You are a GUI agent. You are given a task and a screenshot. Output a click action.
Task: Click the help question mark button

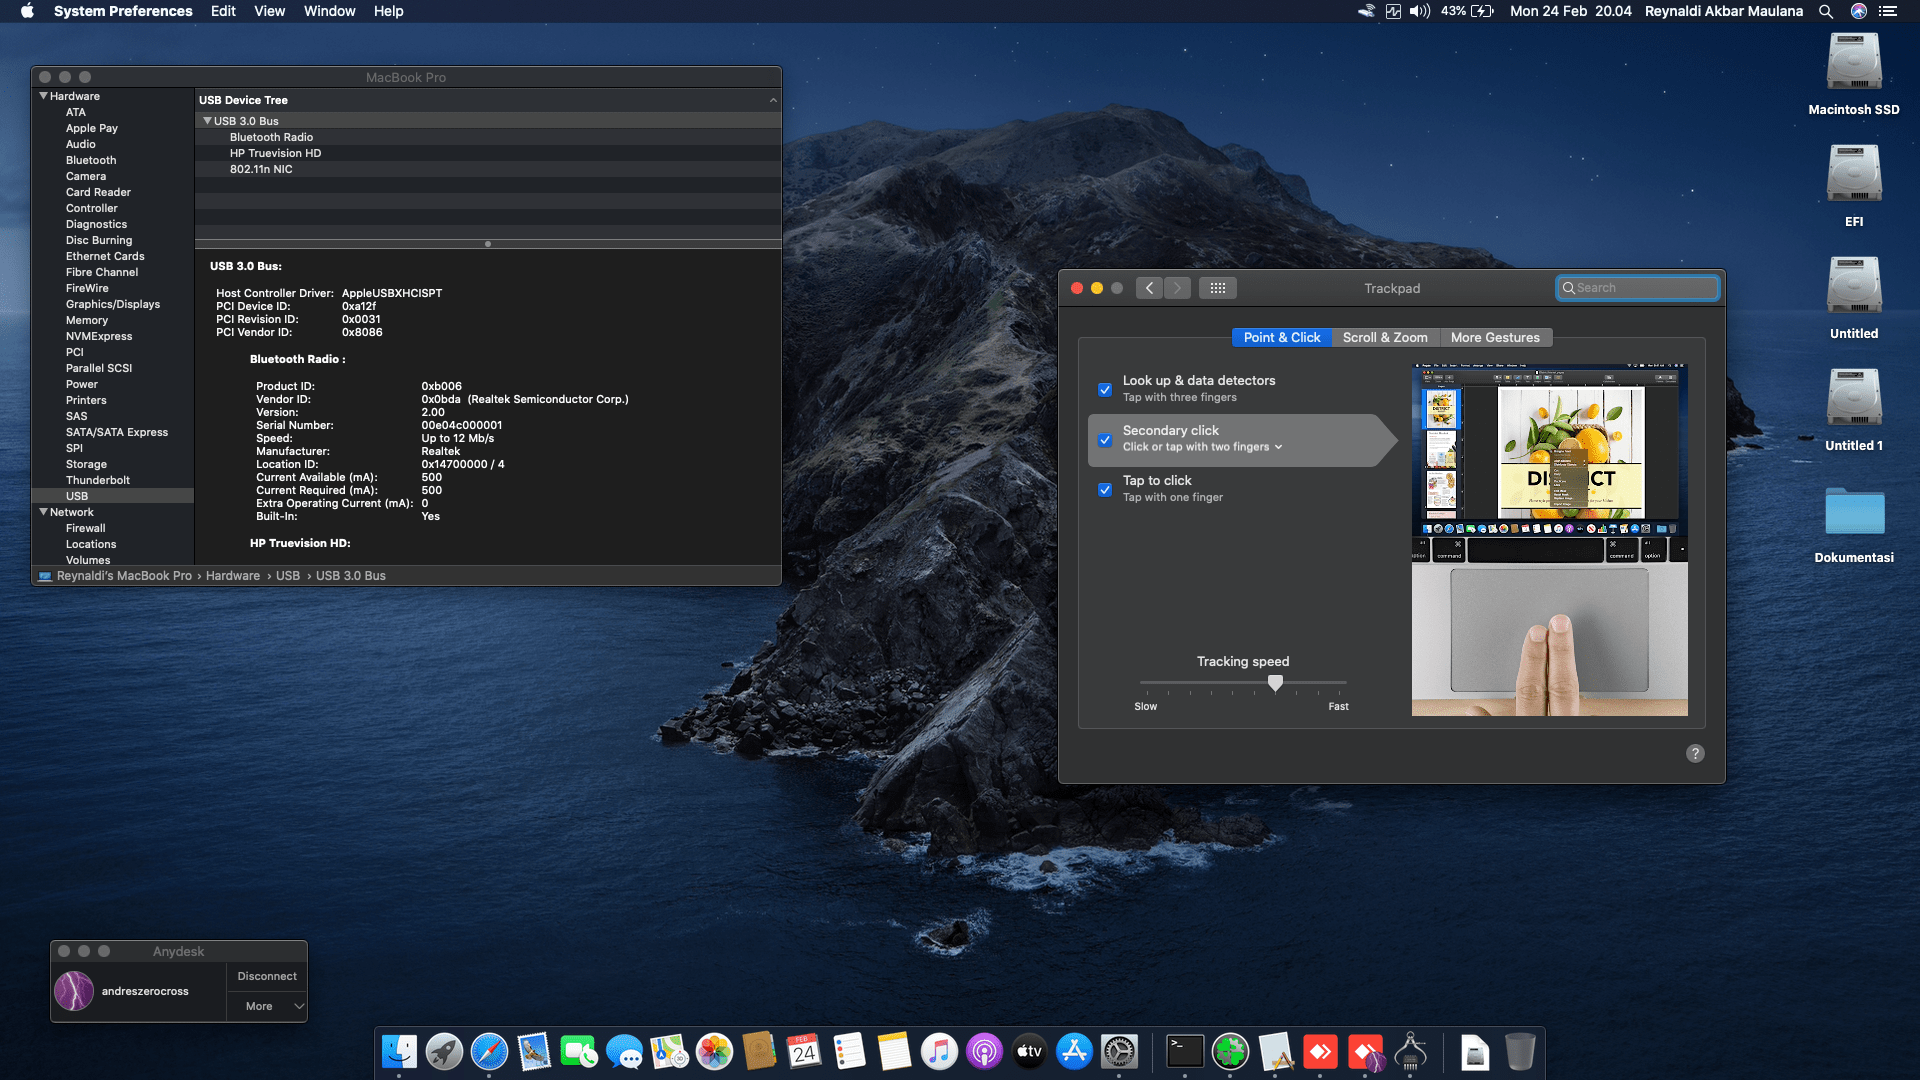(x=1695, y=754)
